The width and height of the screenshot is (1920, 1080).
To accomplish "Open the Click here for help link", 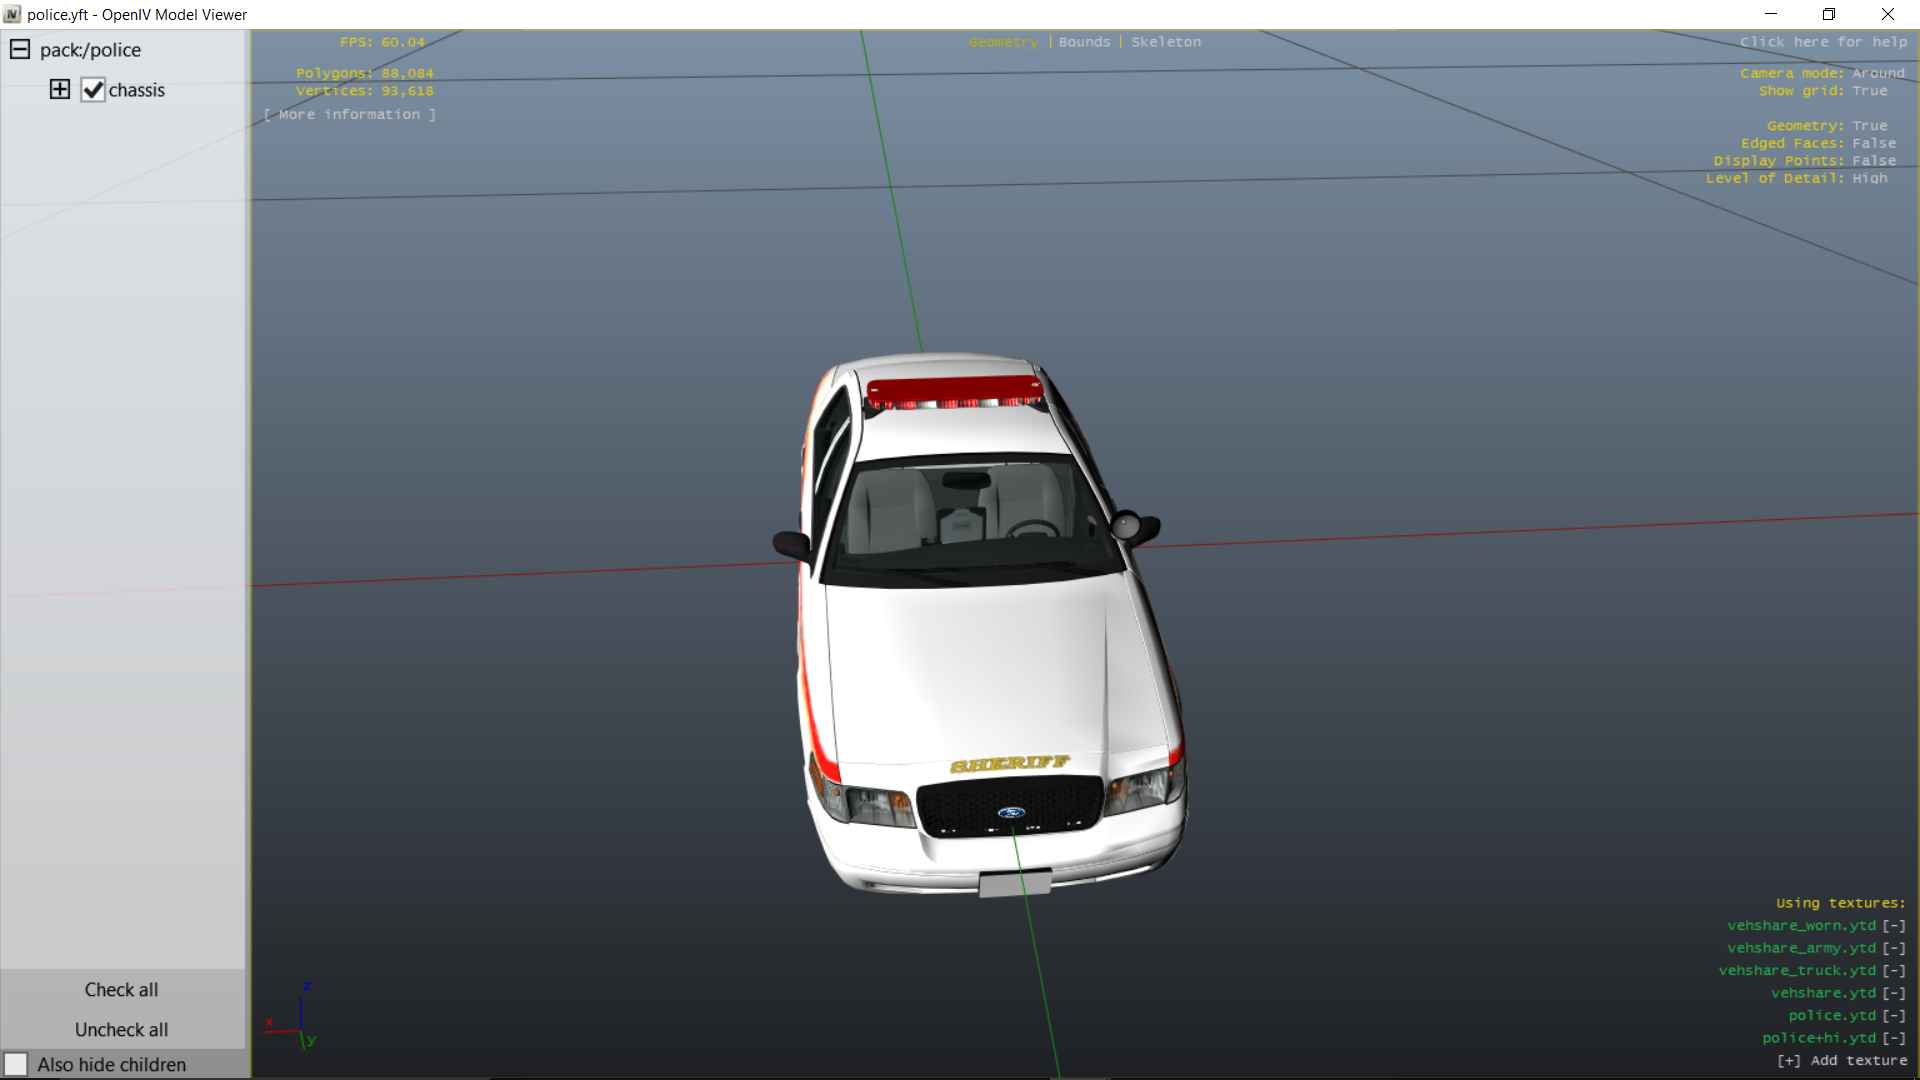I will (1823, 42).
